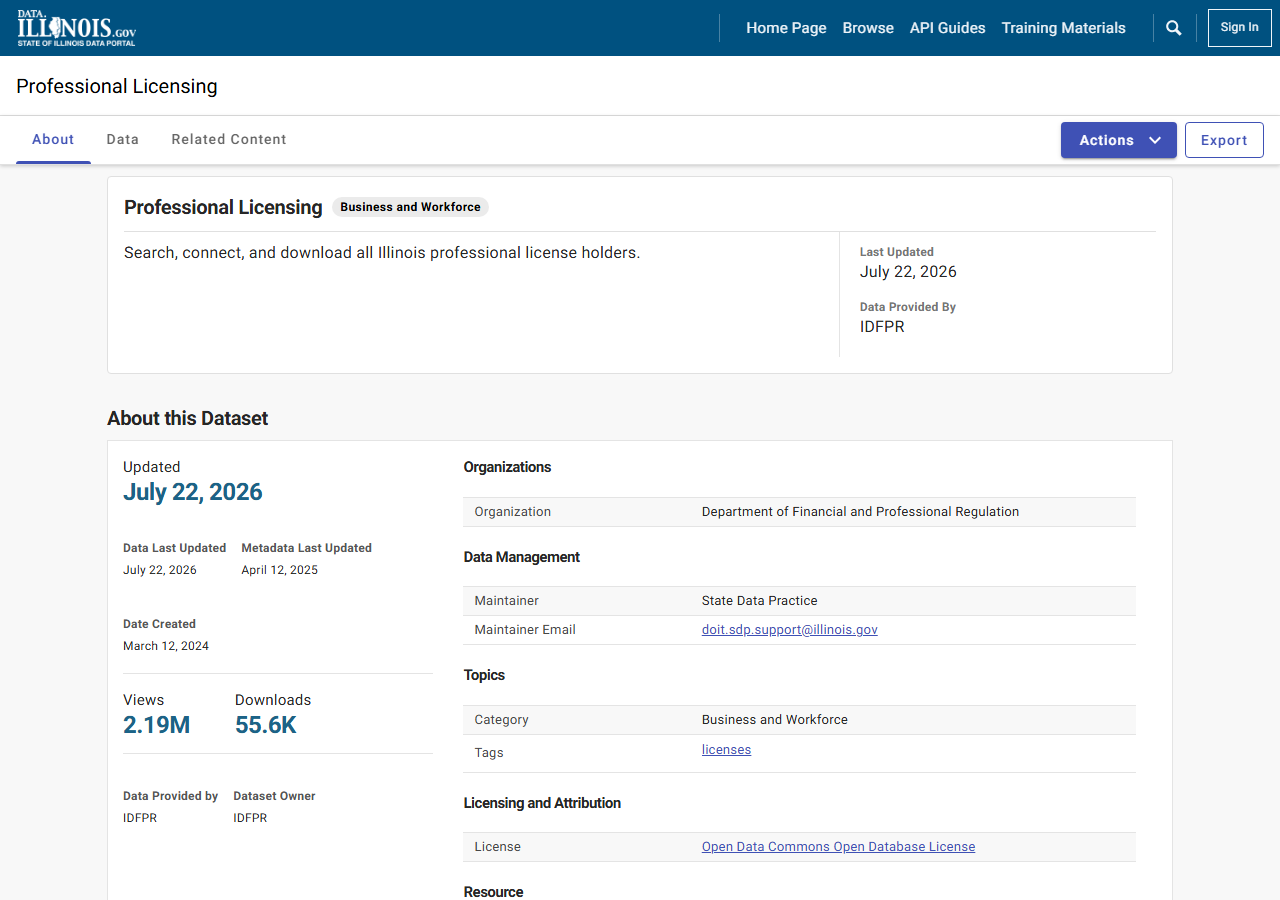Click the 'About this Dataset' heading

[x=188, y=419]
